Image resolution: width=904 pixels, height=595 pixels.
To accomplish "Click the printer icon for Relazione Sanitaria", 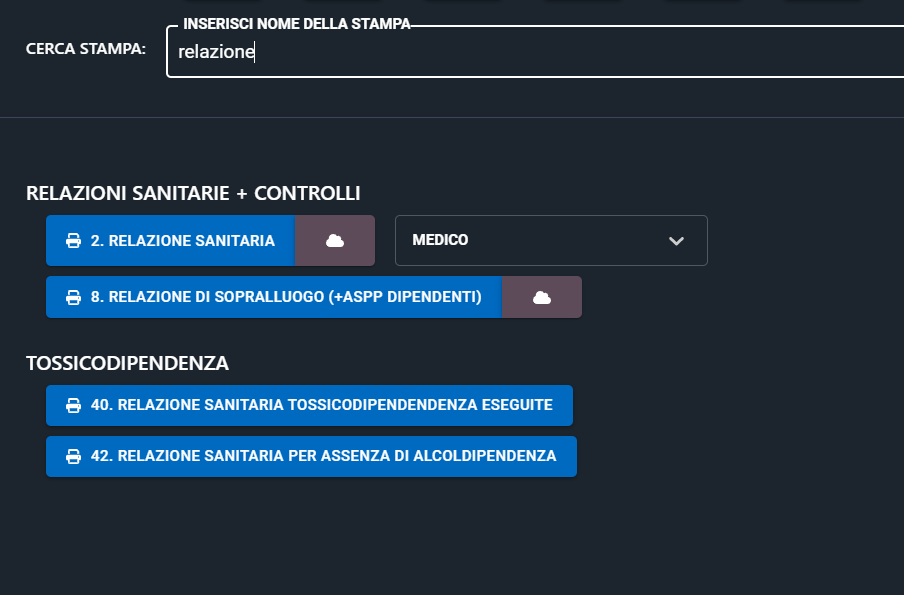I will point(73,240).
